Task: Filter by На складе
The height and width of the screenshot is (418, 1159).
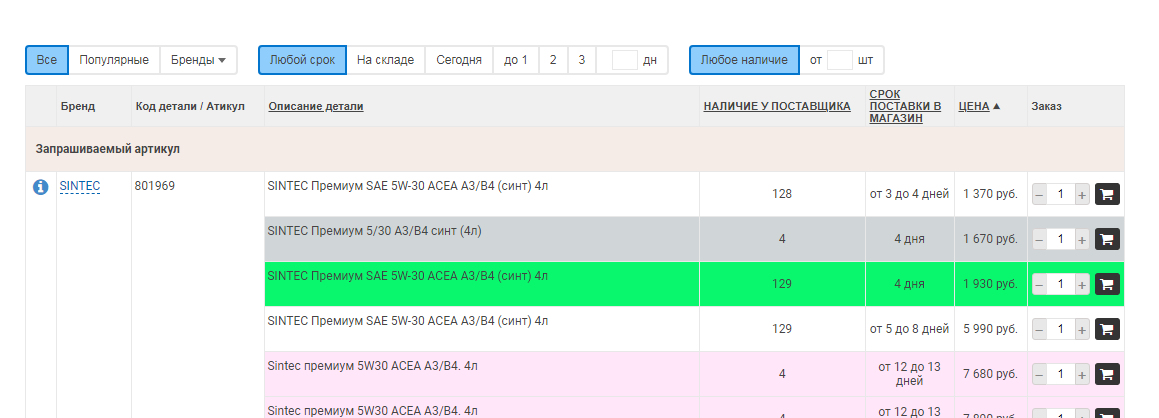Action: click(385, 60)
